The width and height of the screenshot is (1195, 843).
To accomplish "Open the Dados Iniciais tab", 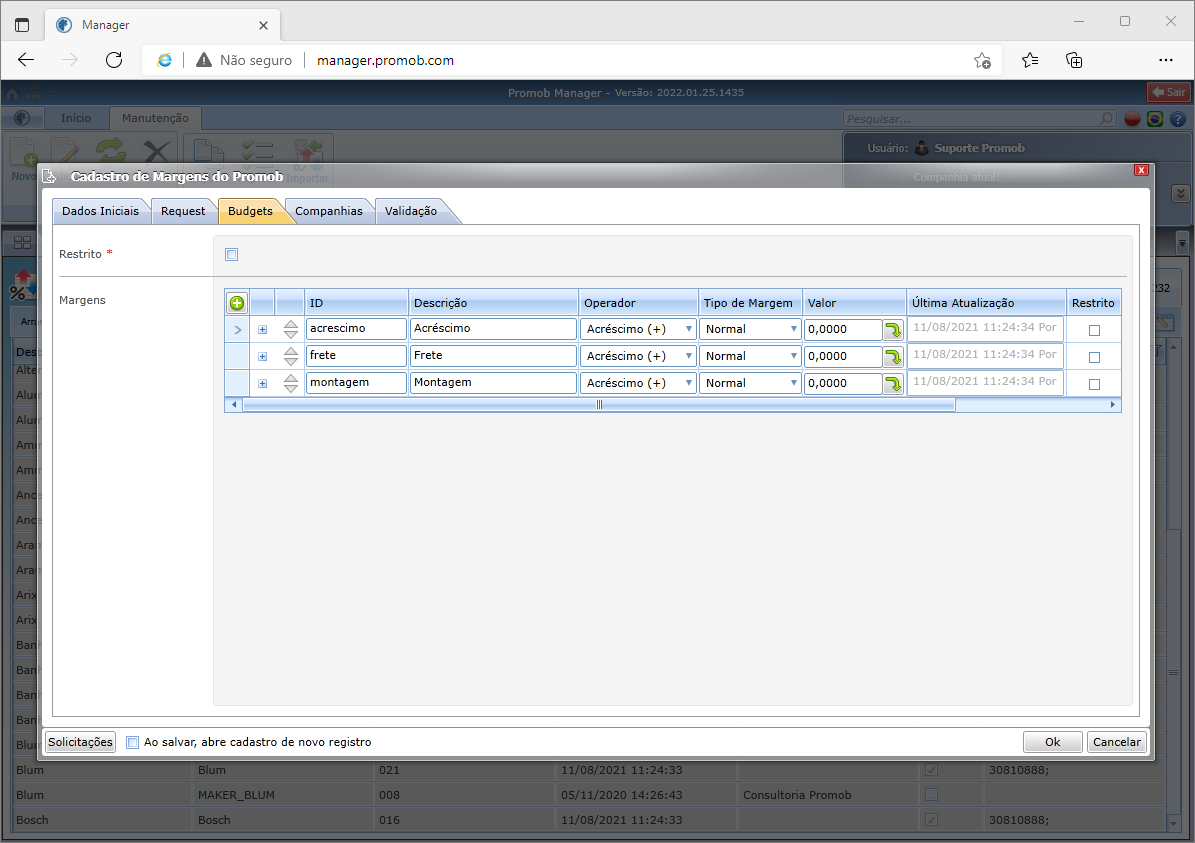I will point(101,211).
